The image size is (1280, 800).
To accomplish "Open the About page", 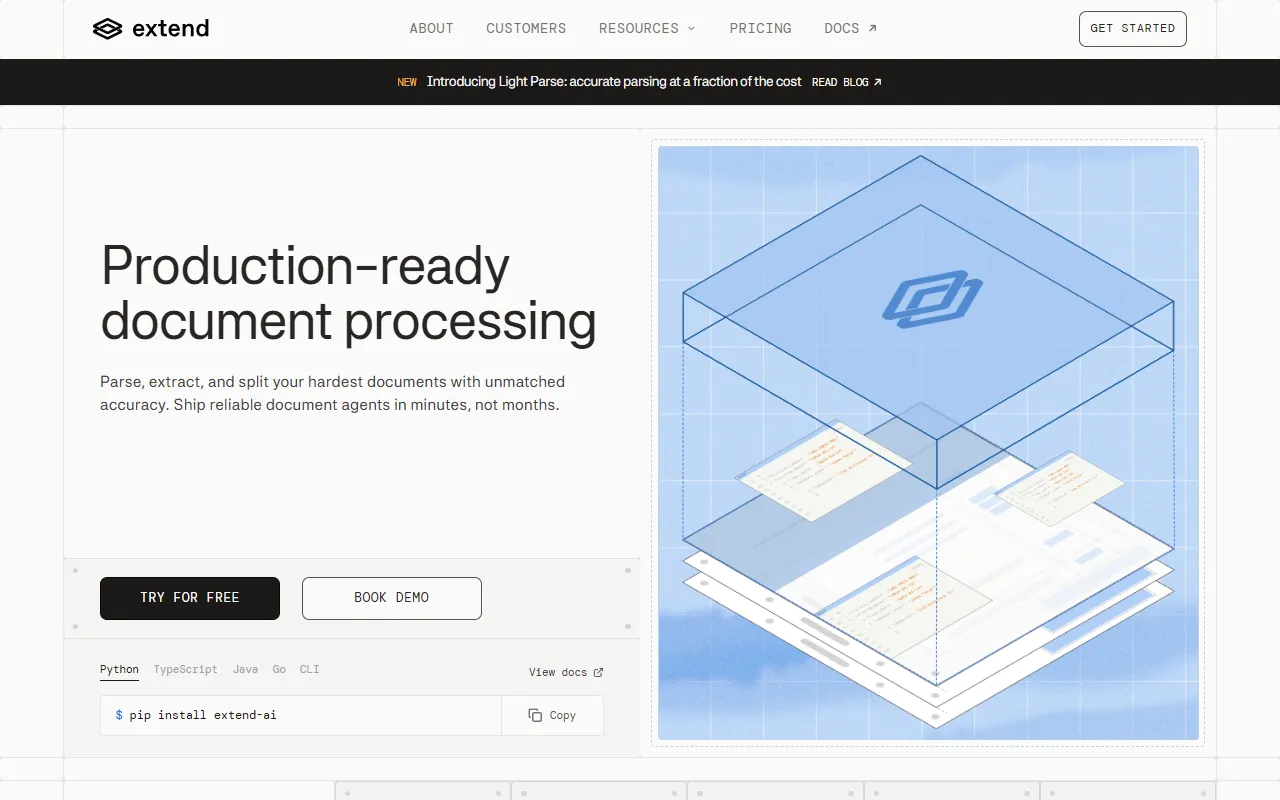I will [431, 28].
